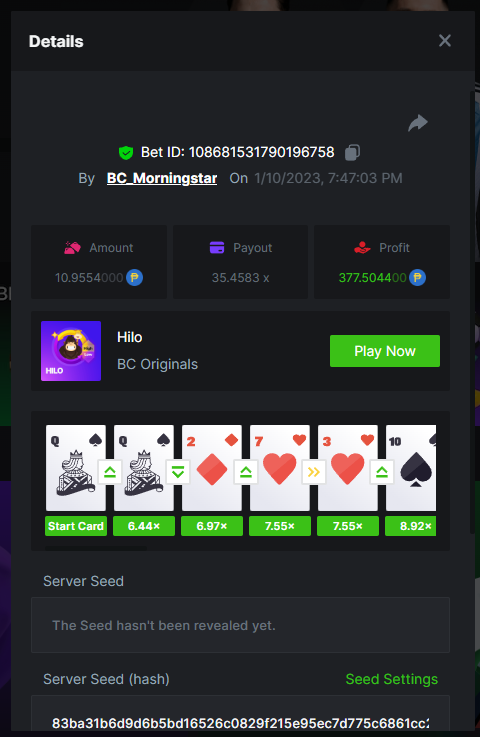
Task: Click the skip arrows after seven of hearts
Action: tap(314, 472)
